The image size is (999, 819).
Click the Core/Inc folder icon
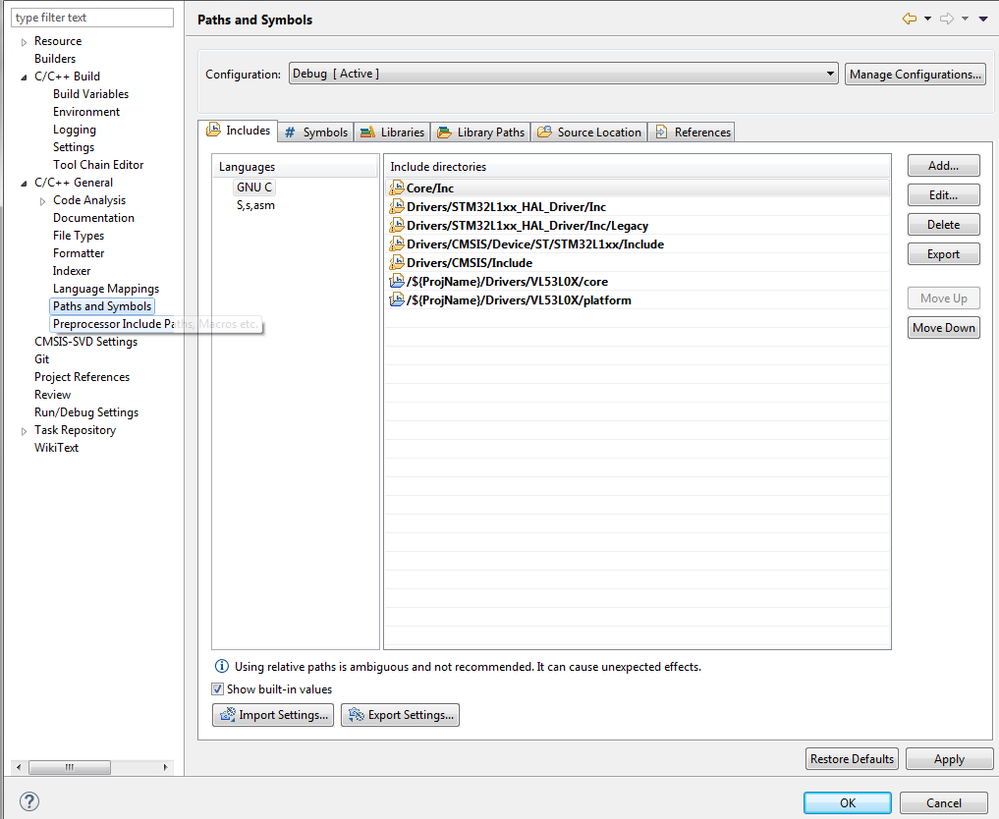pos(396,187)
